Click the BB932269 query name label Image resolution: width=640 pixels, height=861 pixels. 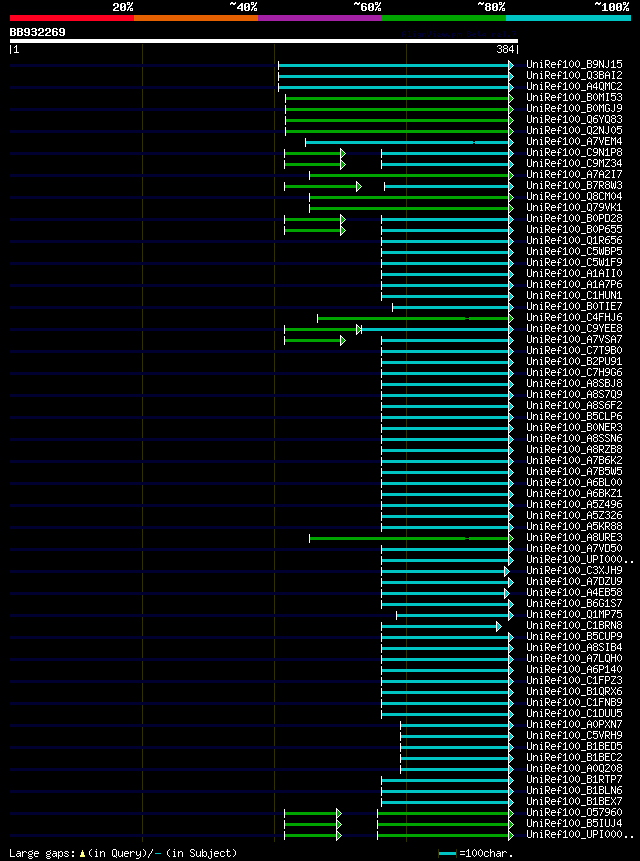(37, 32)
